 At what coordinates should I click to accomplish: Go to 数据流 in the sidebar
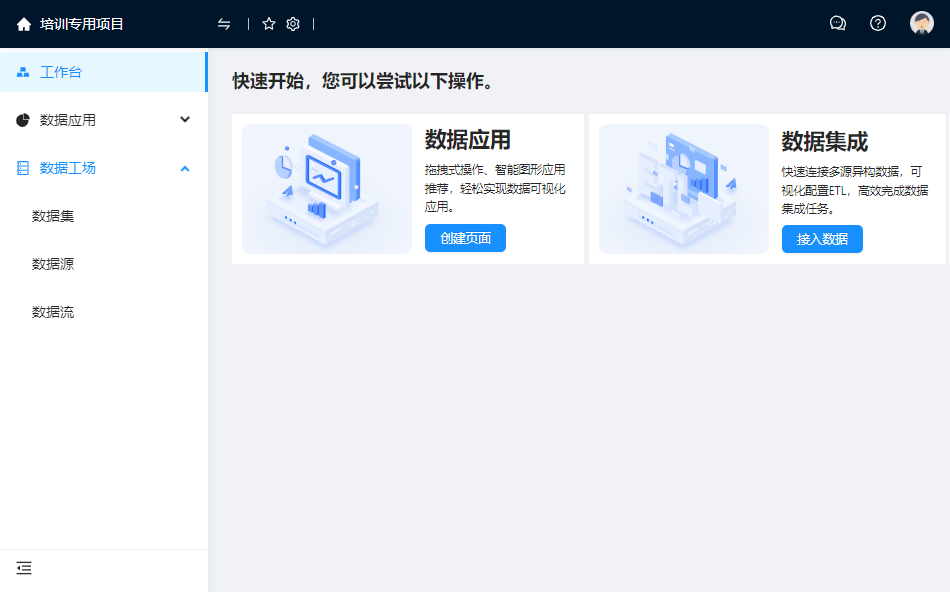coord(53,312)
